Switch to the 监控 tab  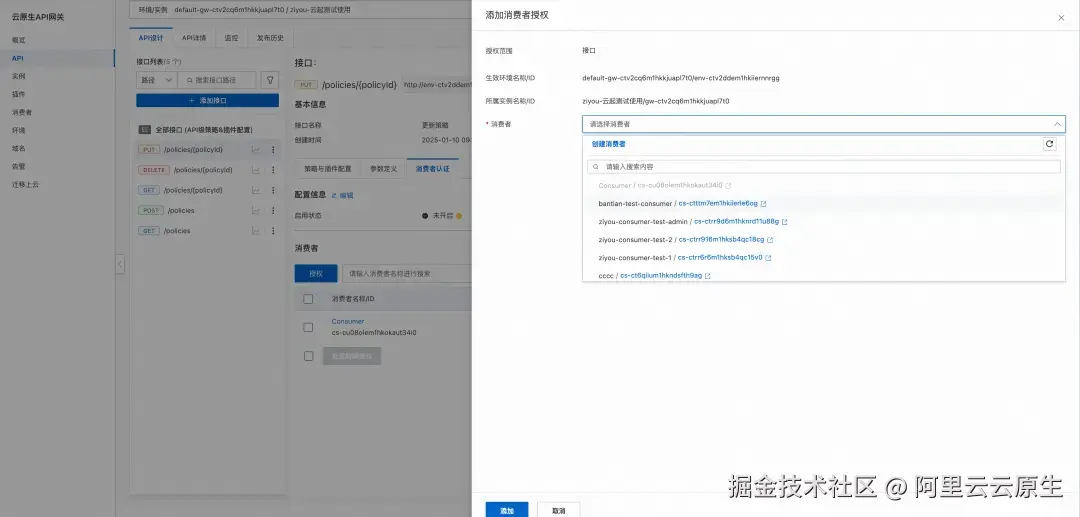(x=231, y=38)
